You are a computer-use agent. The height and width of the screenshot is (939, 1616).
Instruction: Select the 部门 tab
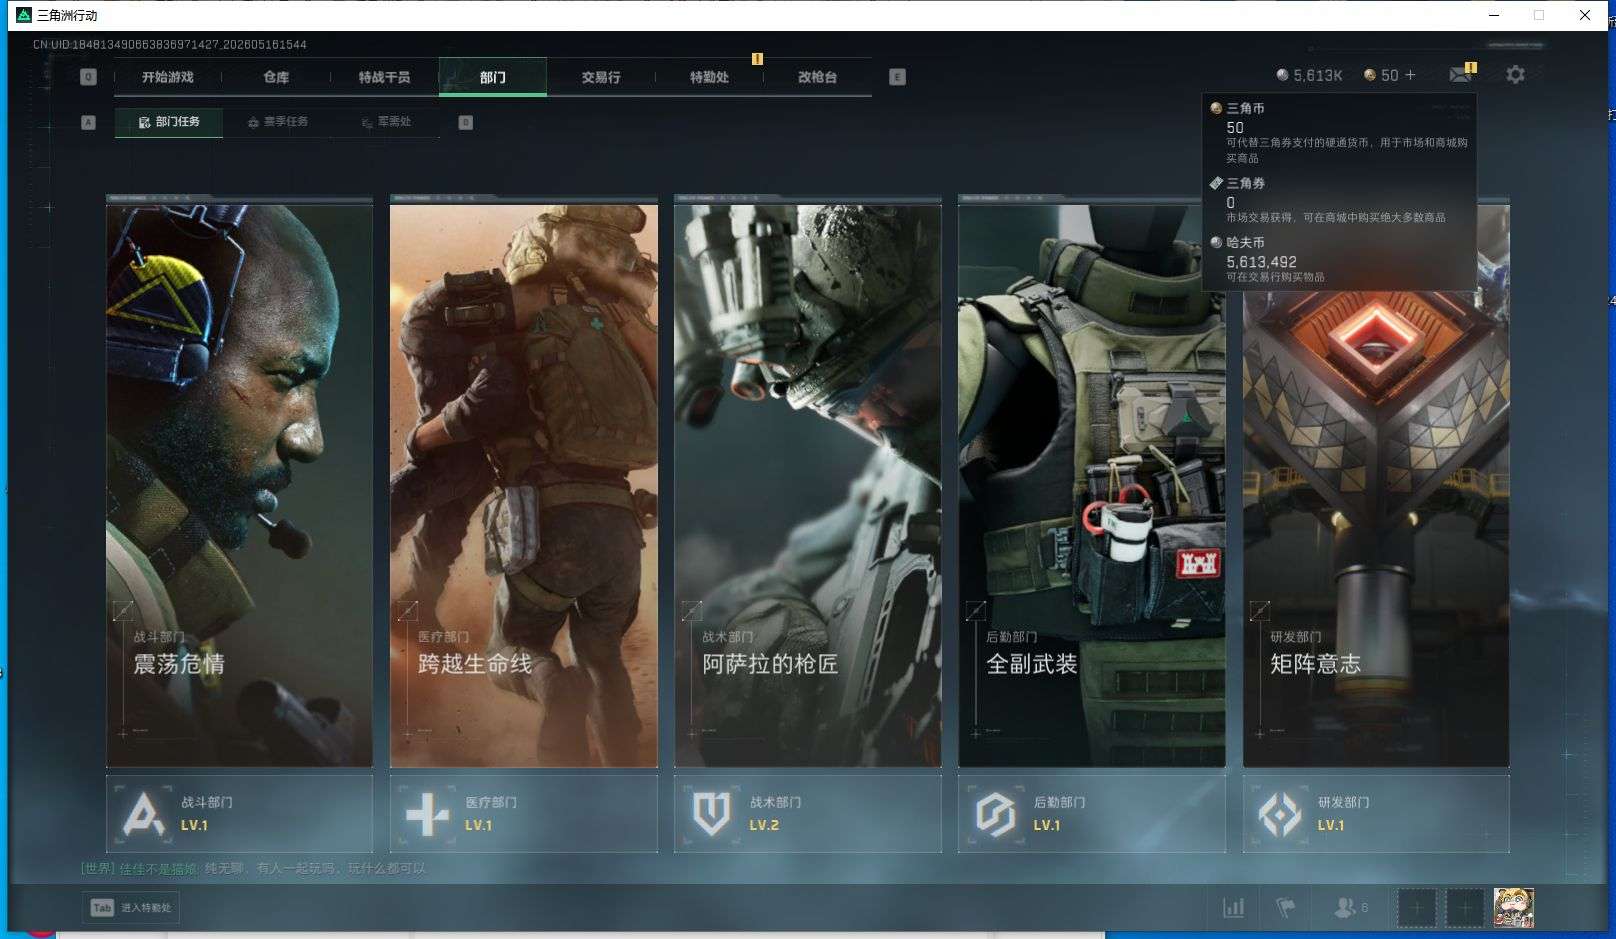coord(493,77)
